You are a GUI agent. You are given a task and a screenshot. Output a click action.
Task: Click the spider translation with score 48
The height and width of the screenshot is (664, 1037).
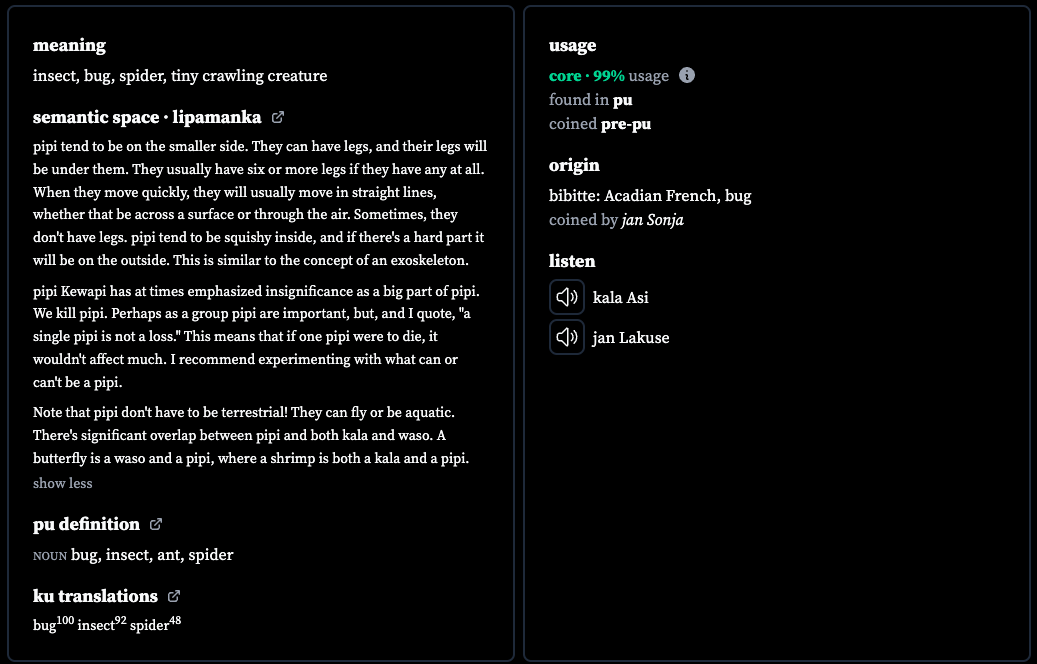pos(155,624)
